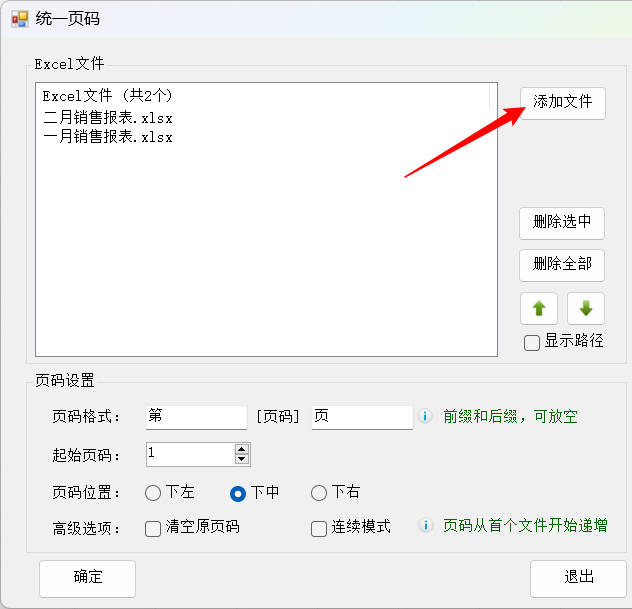
Task: Click the green move-down arrow icon
Action: [586, 309]
